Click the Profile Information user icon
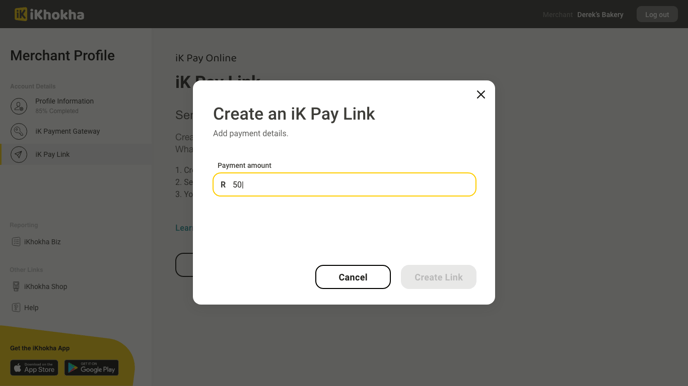The image size is (688, 386). pos(19,106)
